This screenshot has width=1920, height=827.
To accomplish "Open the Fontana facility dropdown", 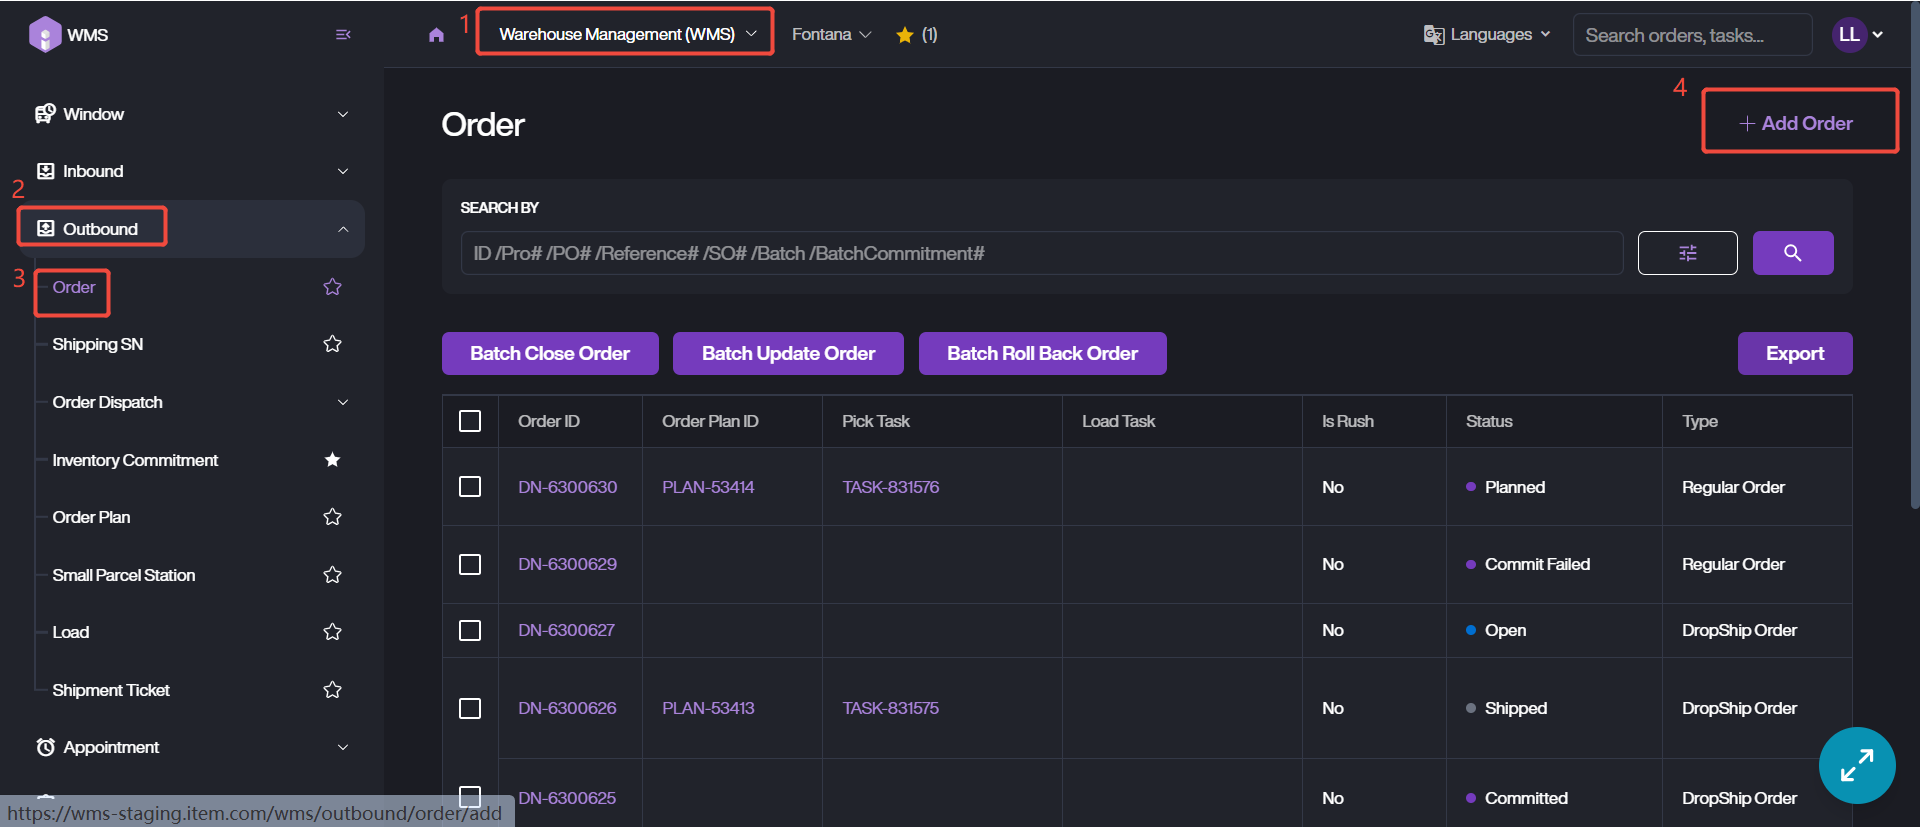I will click(831, 34).
